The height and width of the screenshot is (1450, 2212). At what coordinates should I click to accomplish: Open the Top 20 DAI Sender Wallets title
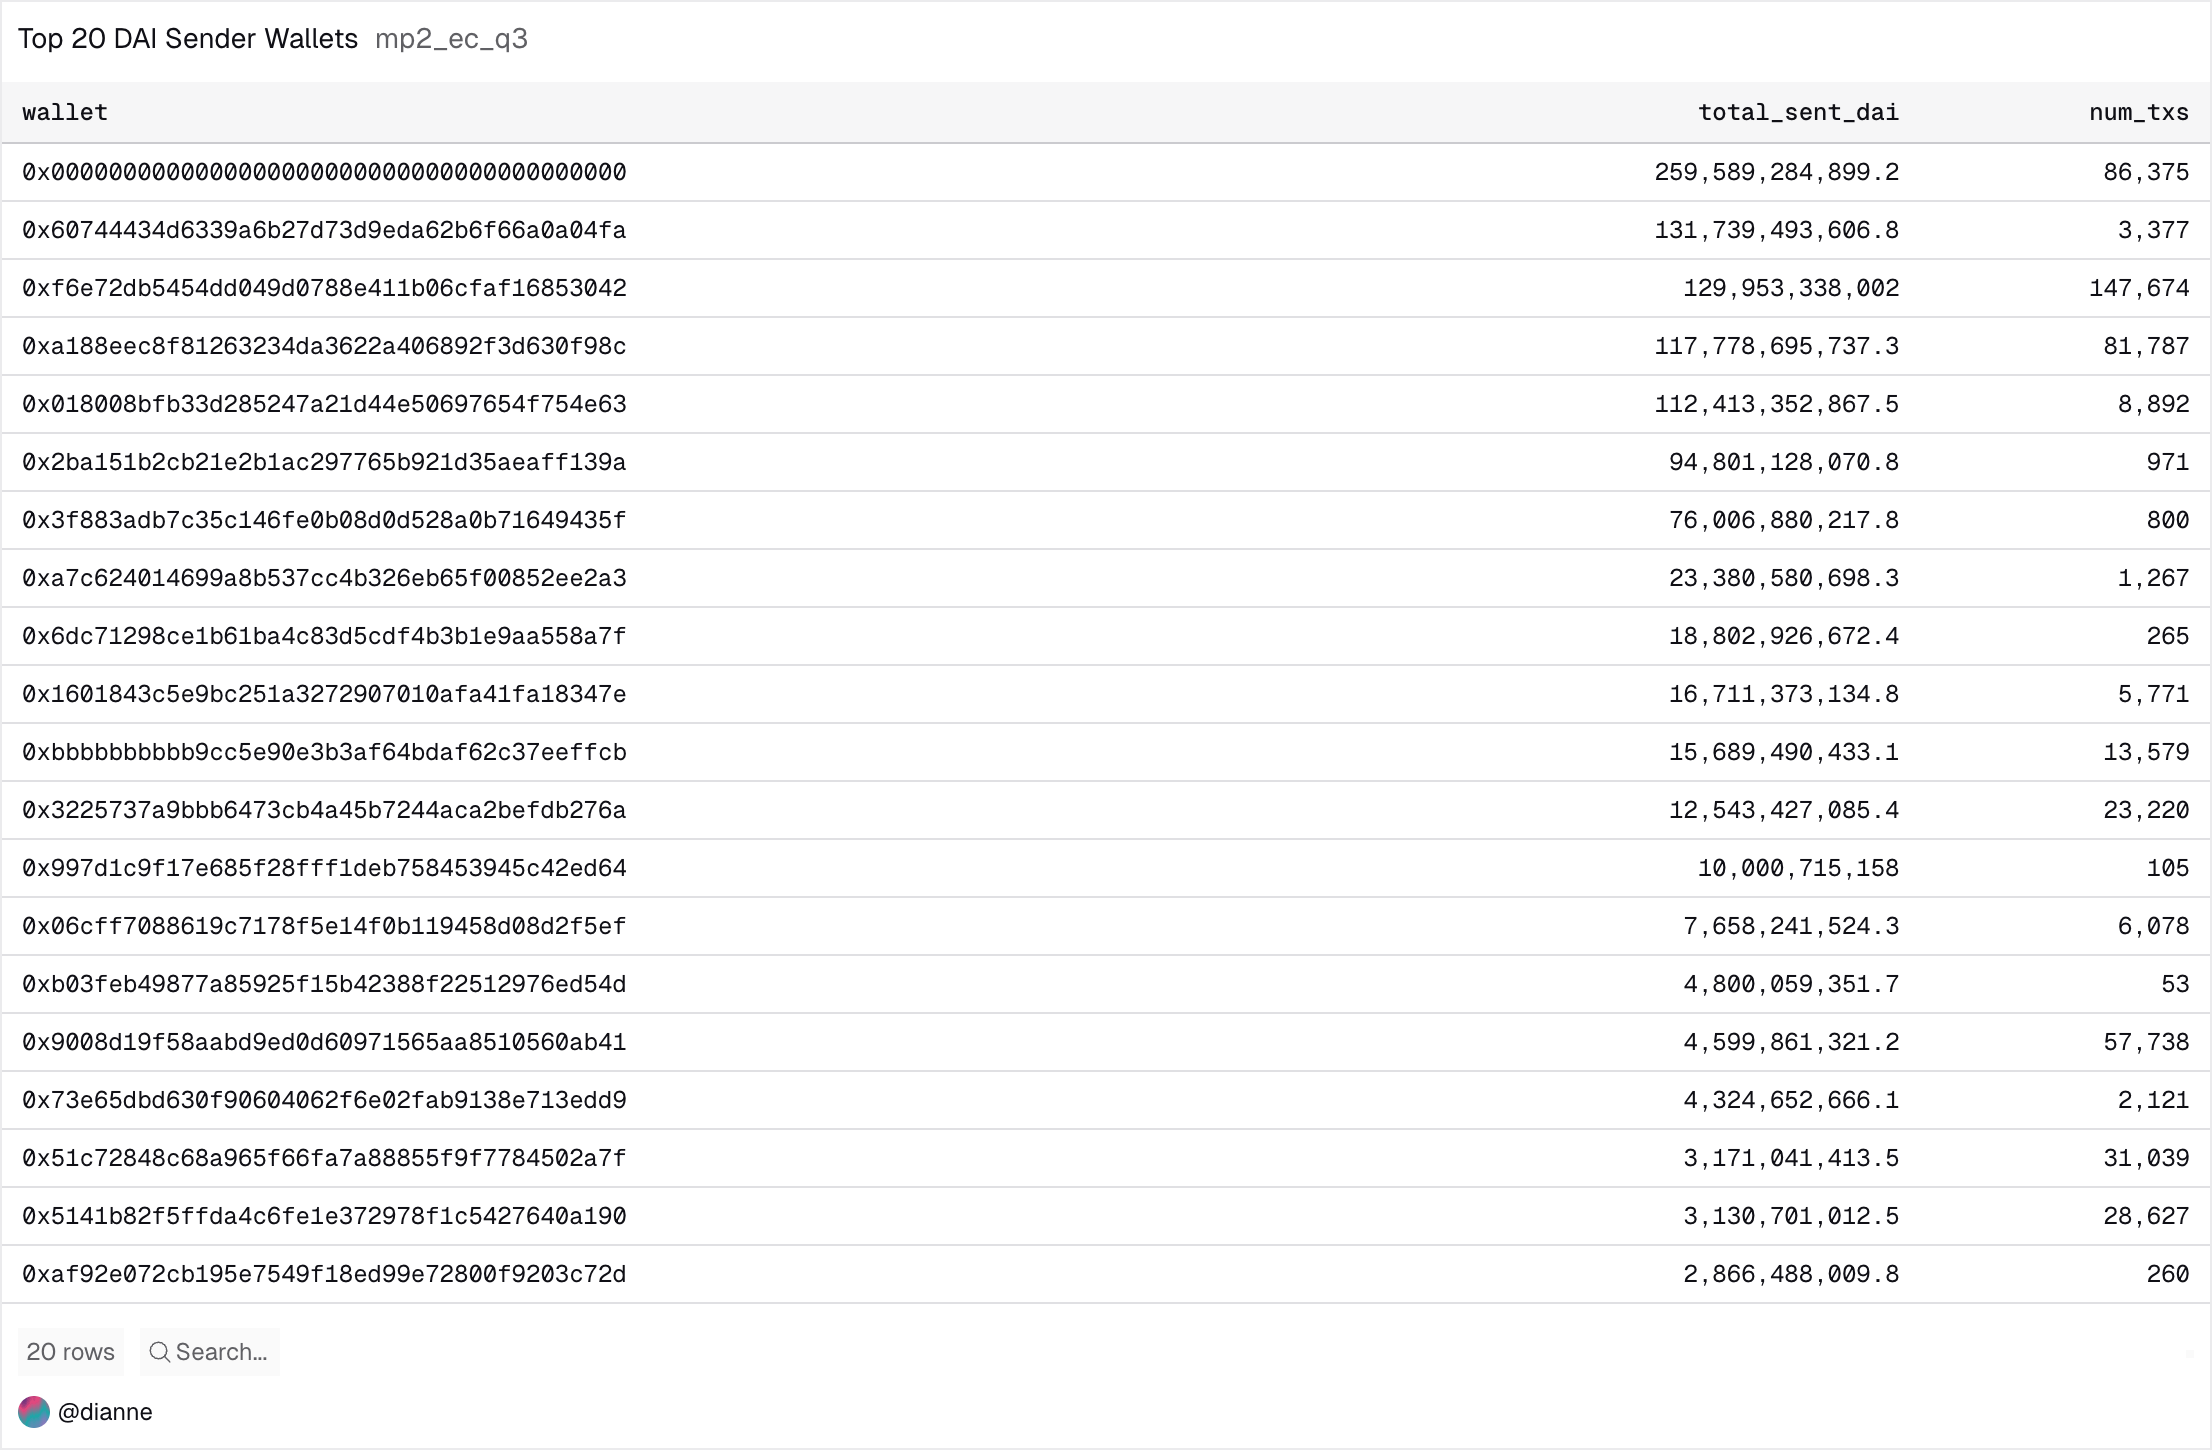coord(188,39)
